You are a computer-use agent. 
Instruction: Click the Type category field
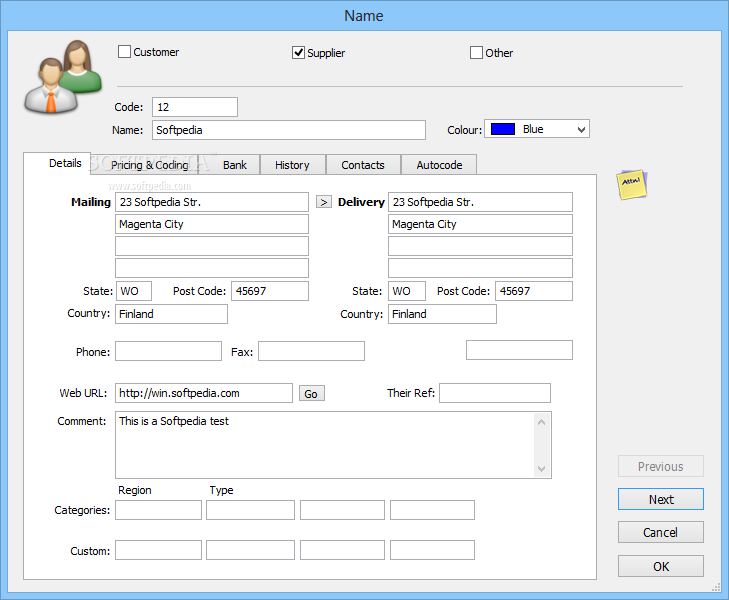[251, 510]
